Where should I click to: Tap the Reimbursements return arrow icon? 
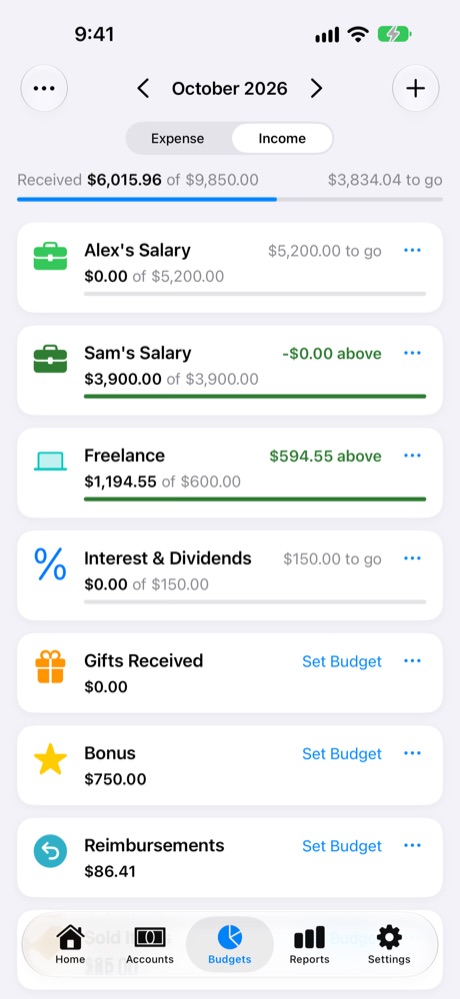click(50, 851)
